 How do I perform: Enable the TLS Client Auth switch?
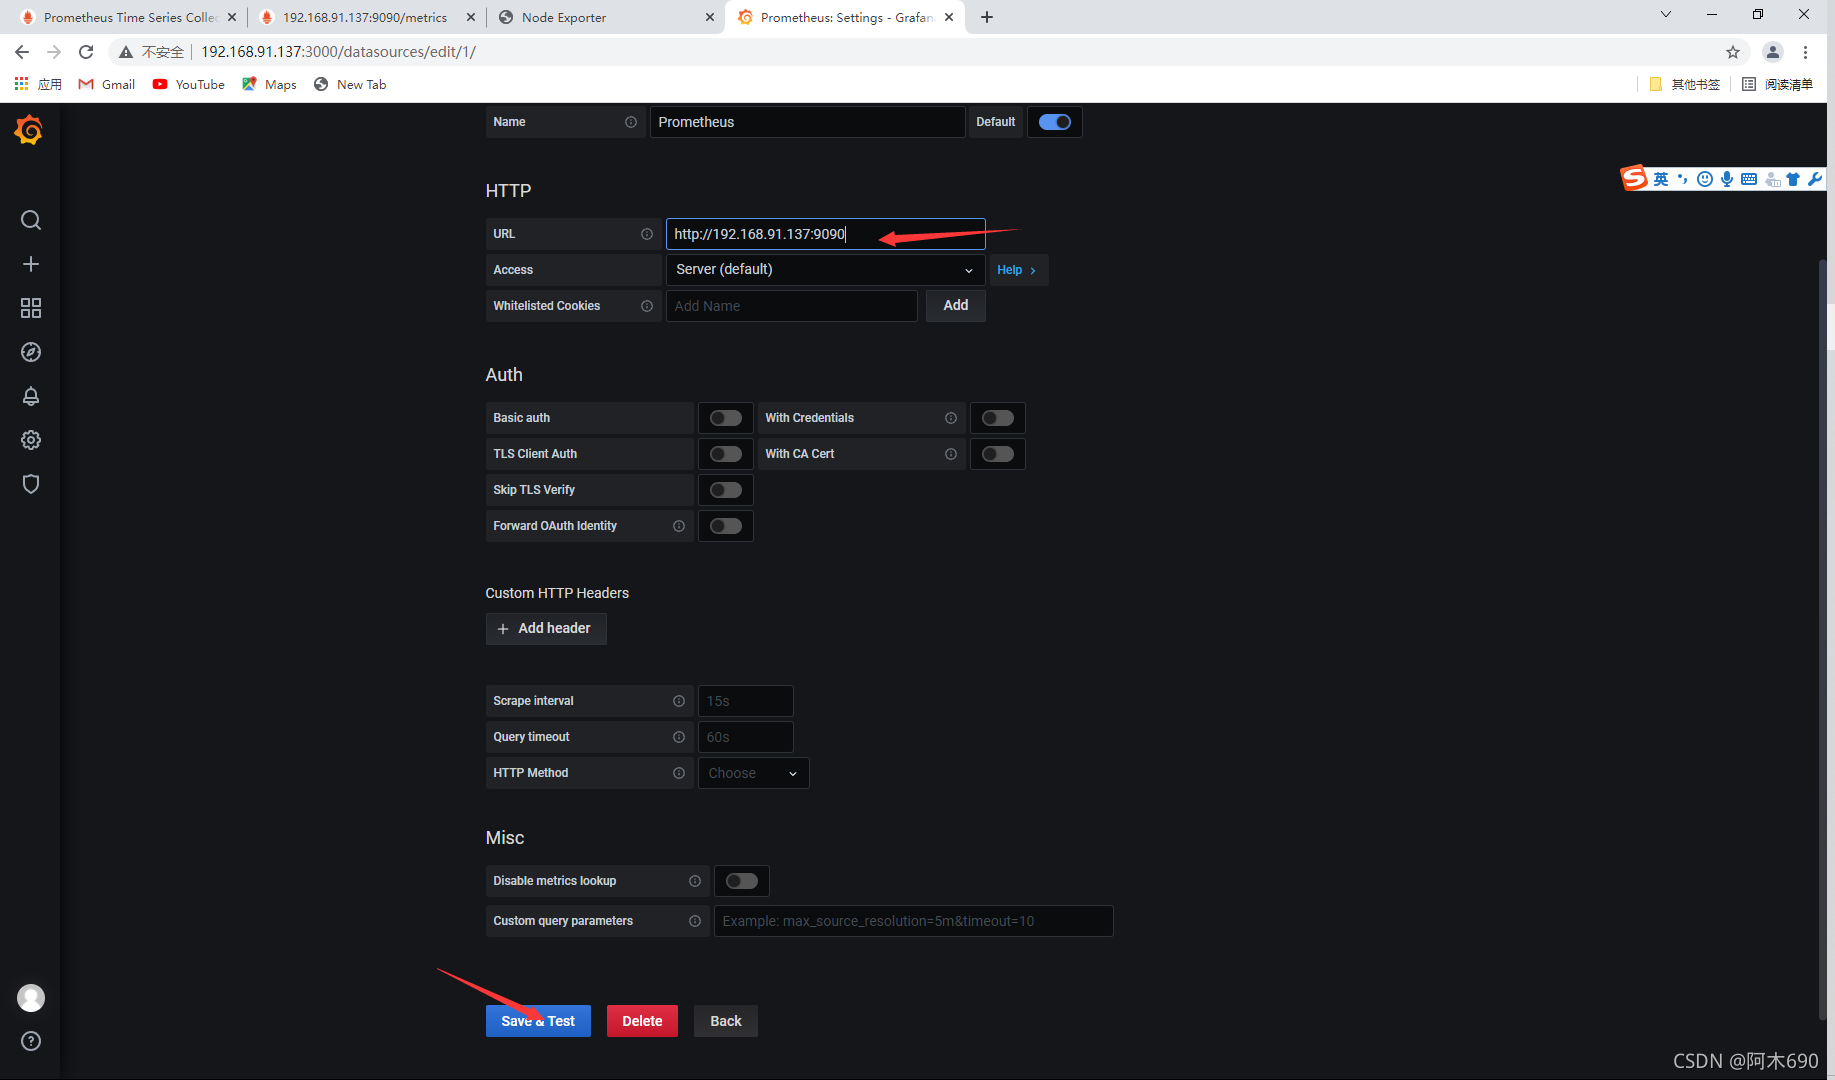point(726,454)
